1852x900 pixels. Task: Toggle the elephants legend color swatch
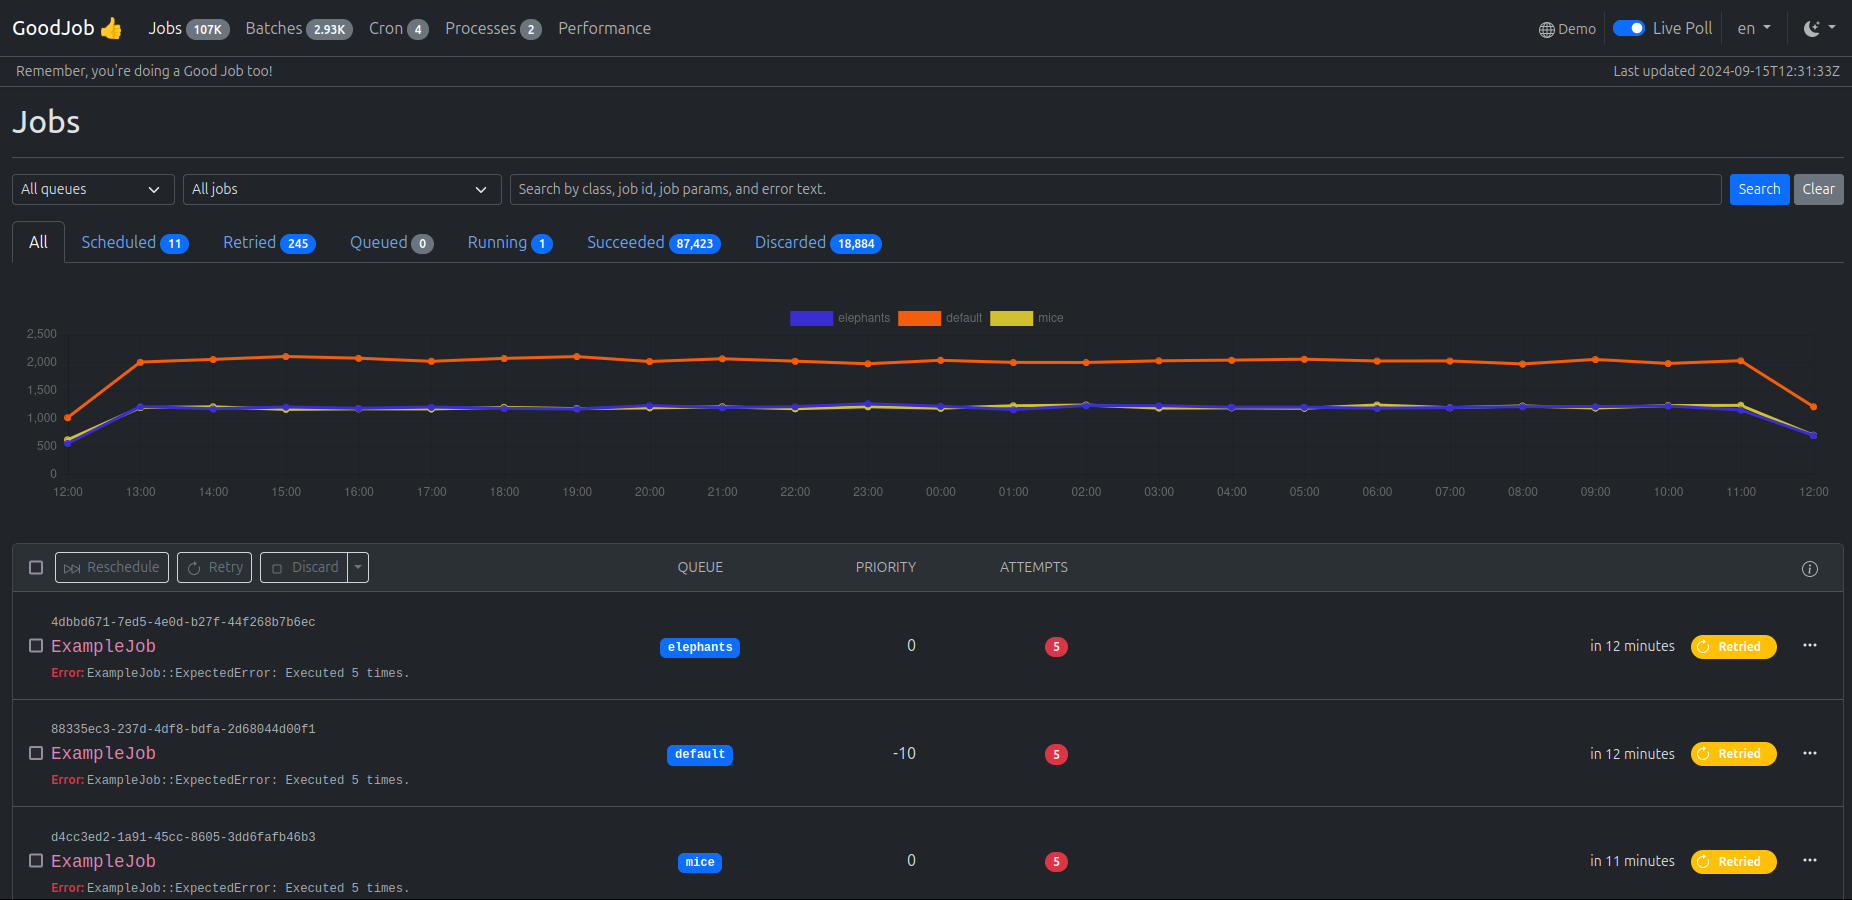point(811,319)
